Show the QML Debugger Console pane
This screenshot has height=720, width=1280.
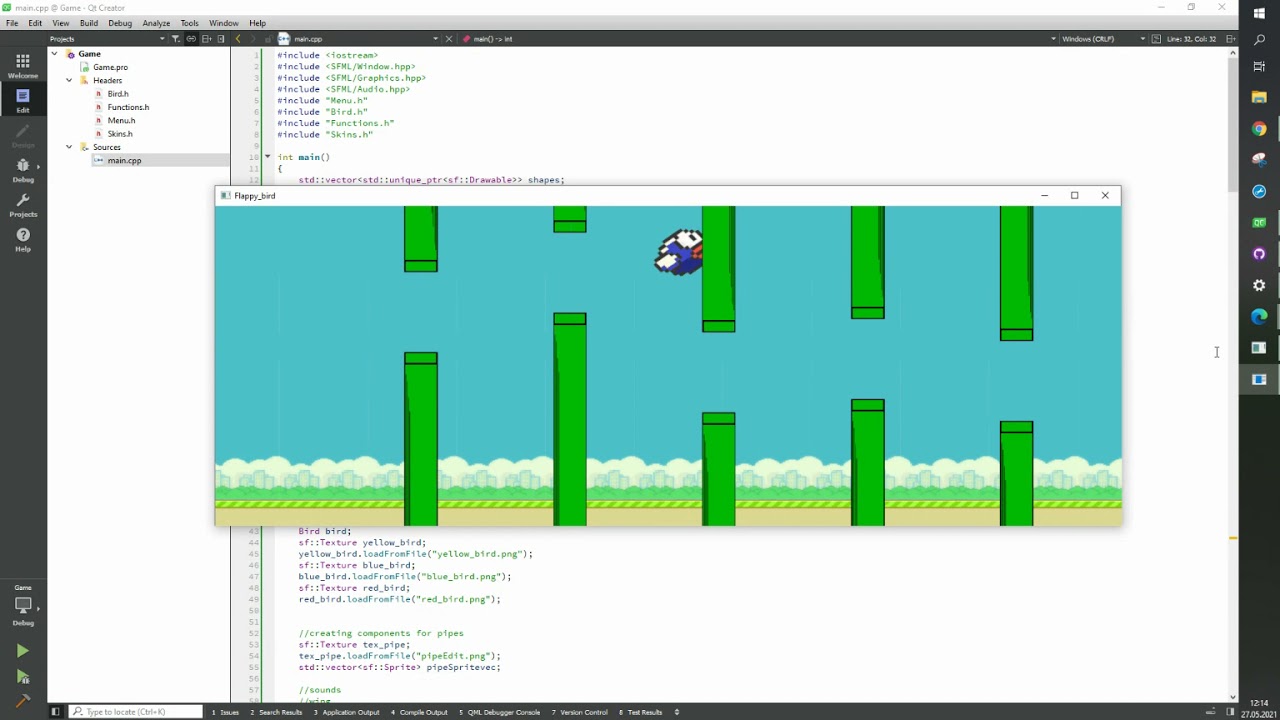click(499, 712)
